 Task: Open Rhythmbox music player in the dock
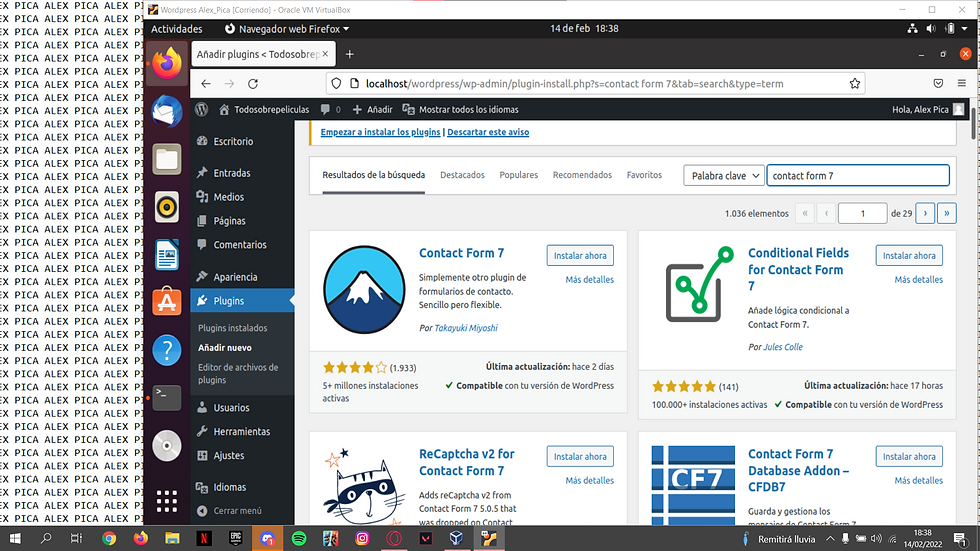(x=167, y=207)
